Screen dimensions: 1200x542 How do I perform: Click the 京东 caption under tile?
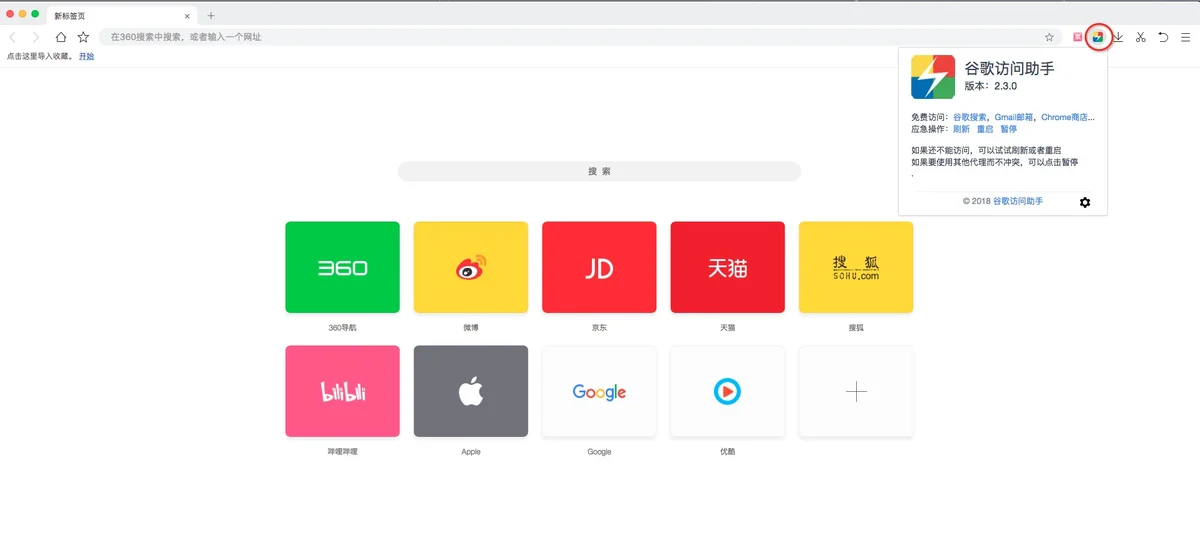599,327
